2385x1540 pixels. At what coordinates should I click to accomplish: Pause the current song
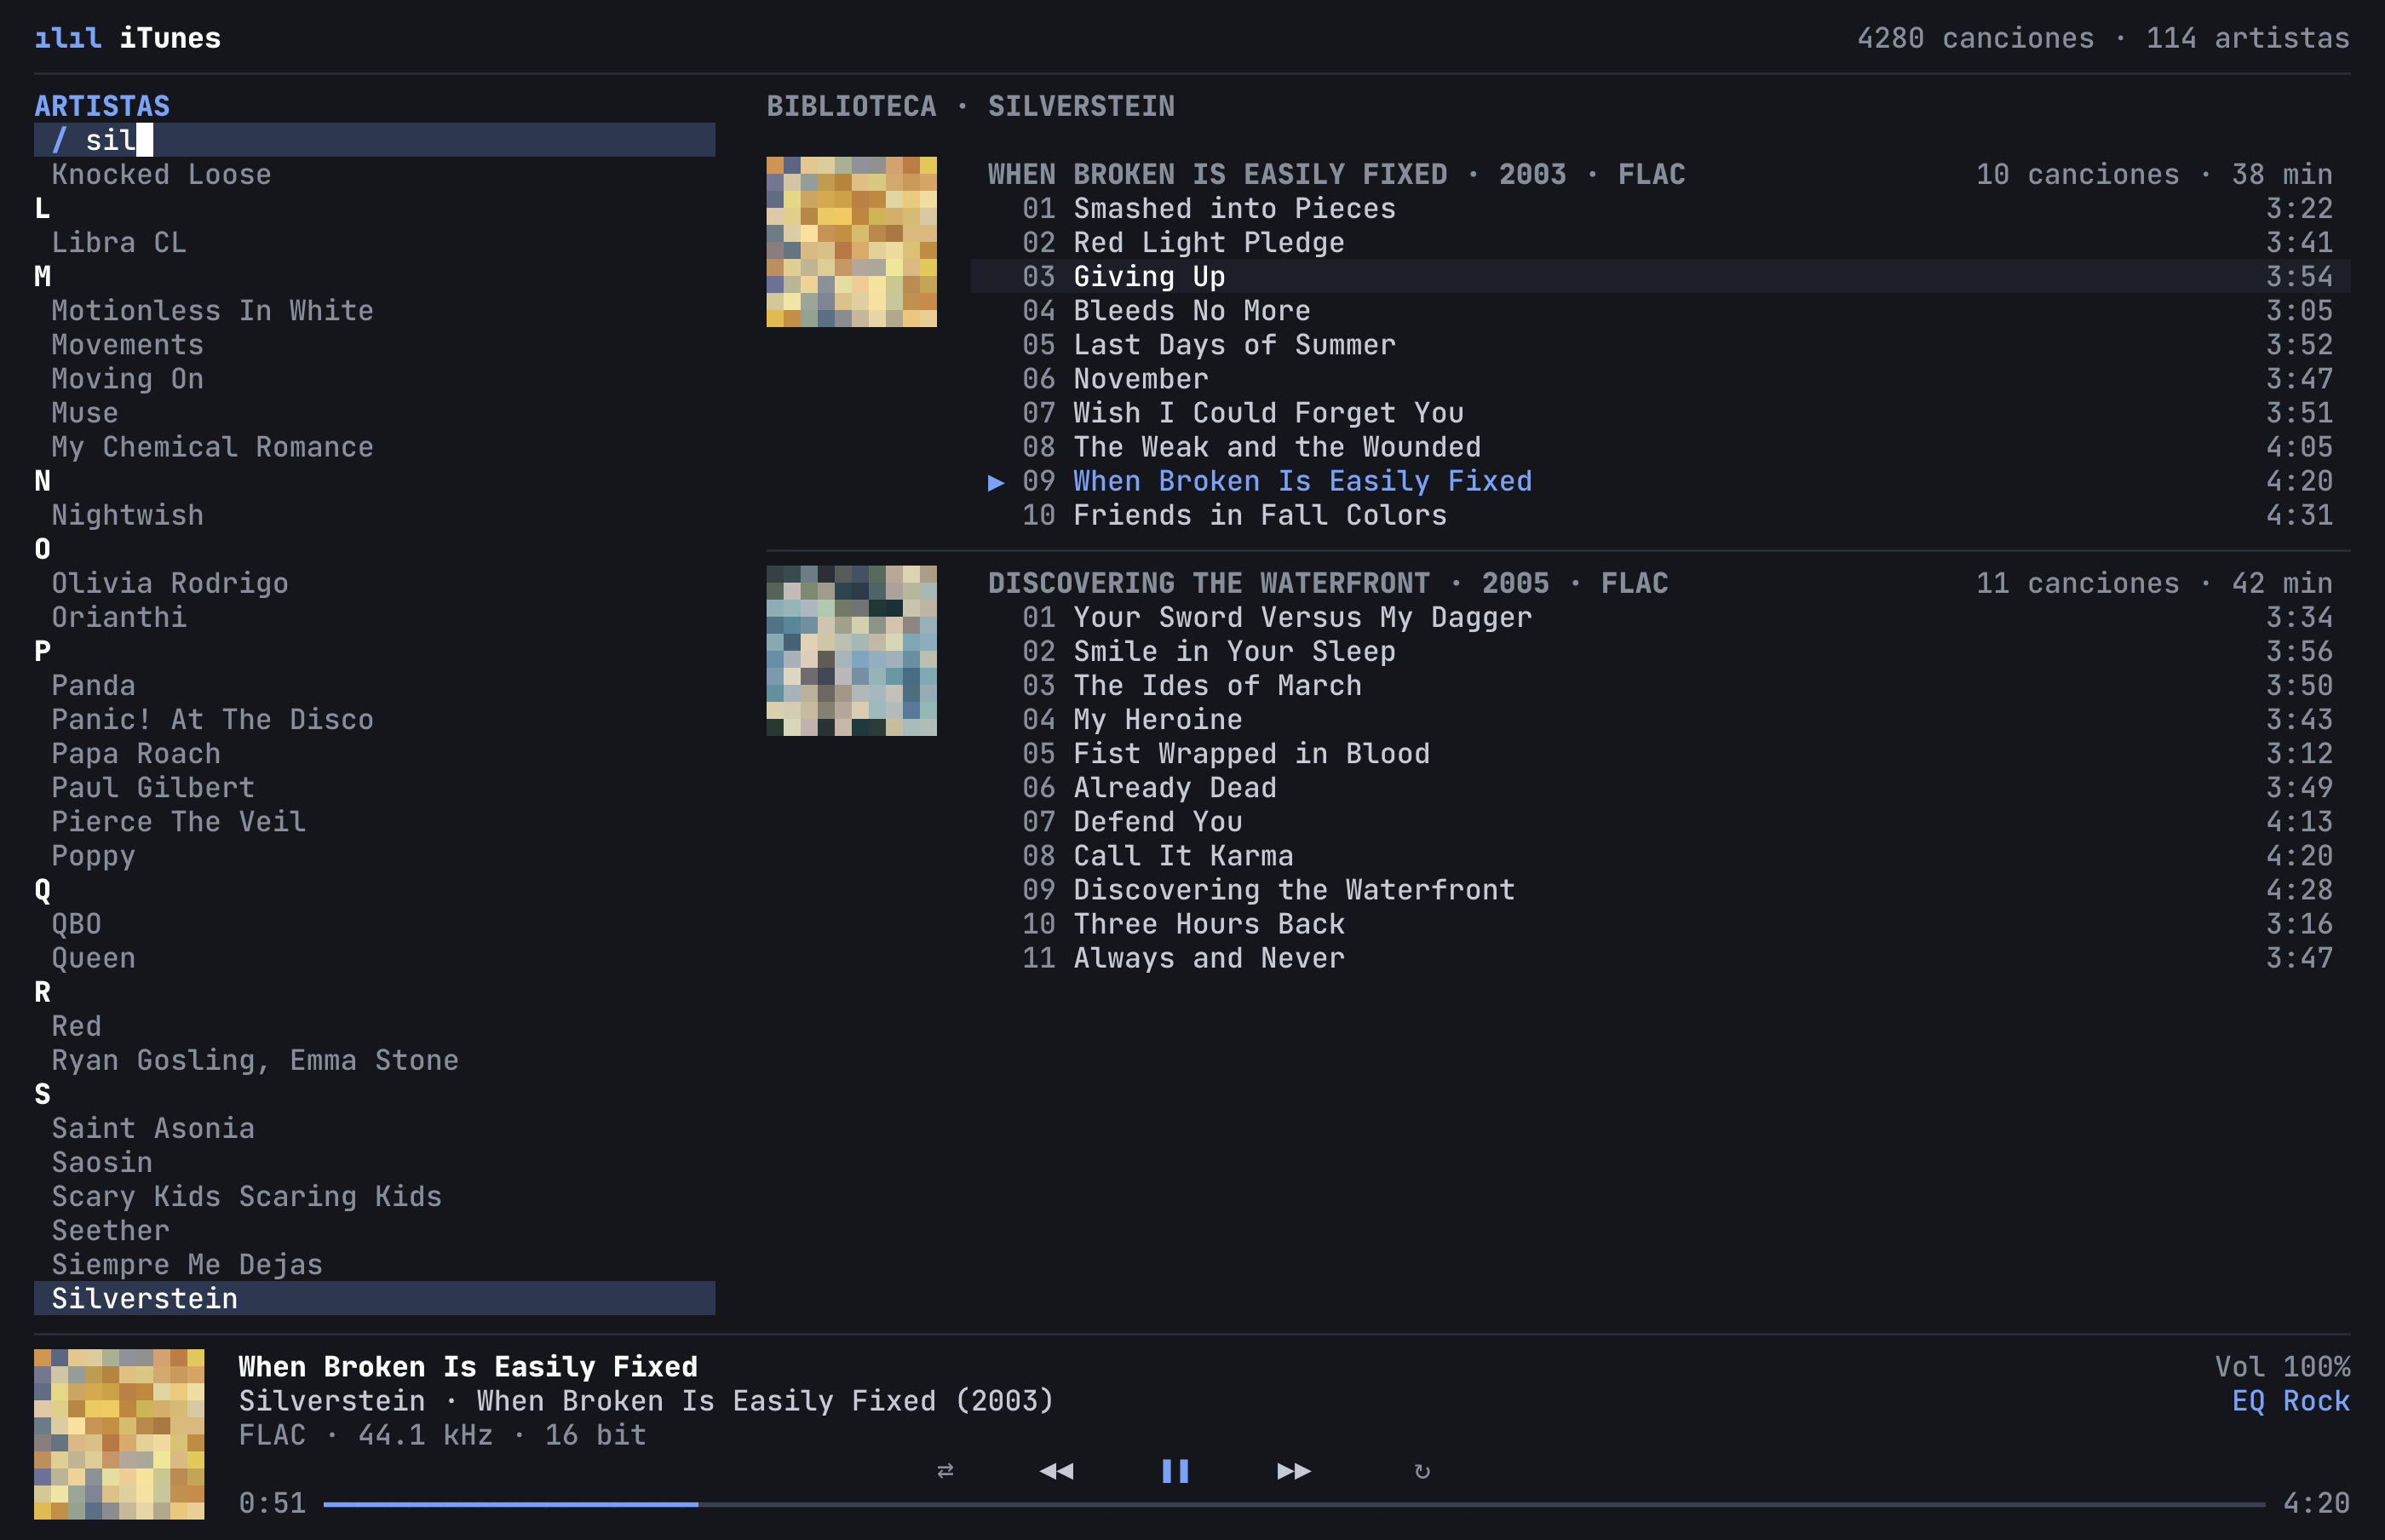coord(1175,1470)
